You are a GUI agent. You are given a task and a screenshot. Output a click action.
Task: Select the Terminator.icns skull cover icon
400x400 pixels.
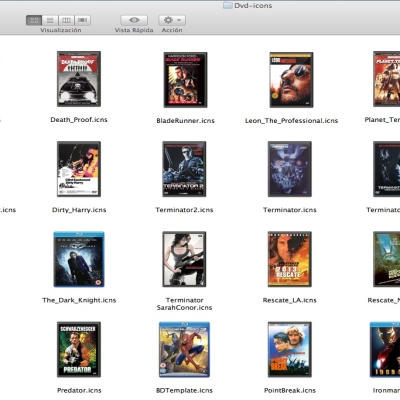point(290,169)
